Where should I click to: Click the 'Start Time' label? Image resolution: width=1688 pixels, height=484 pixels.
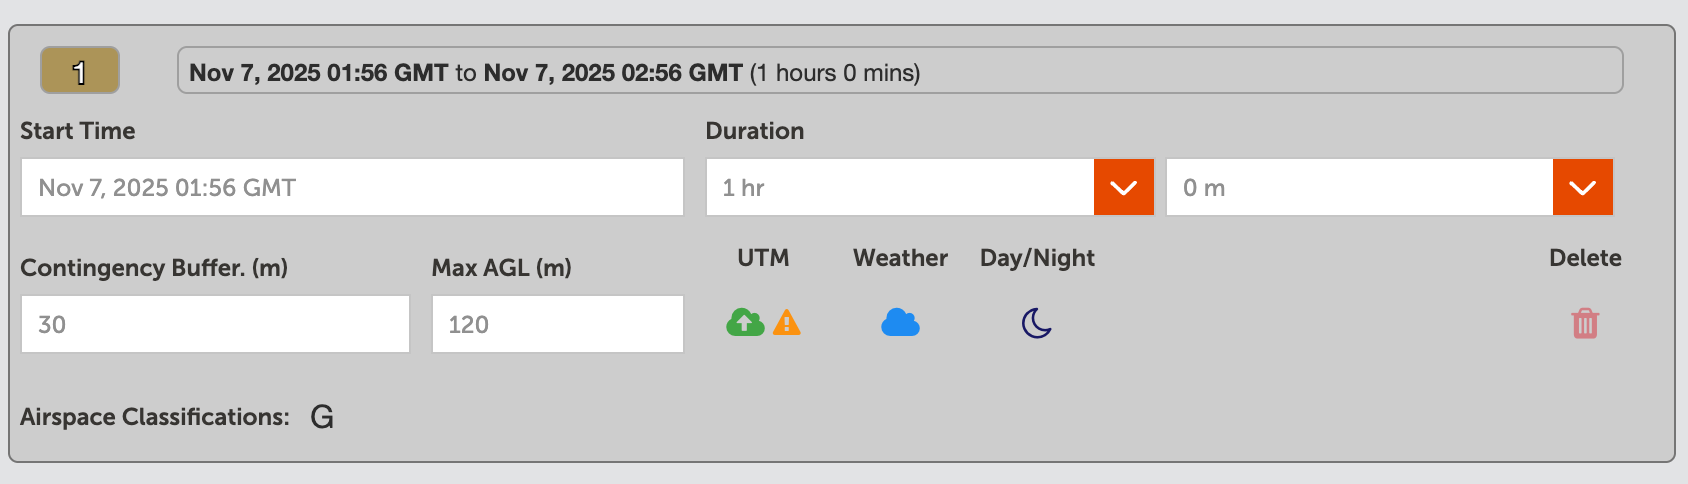coord(78,131)
